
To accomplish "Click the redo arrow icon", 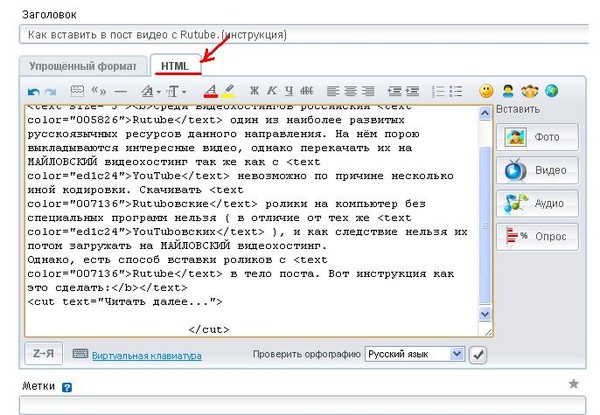I will (x=50, y=92).
